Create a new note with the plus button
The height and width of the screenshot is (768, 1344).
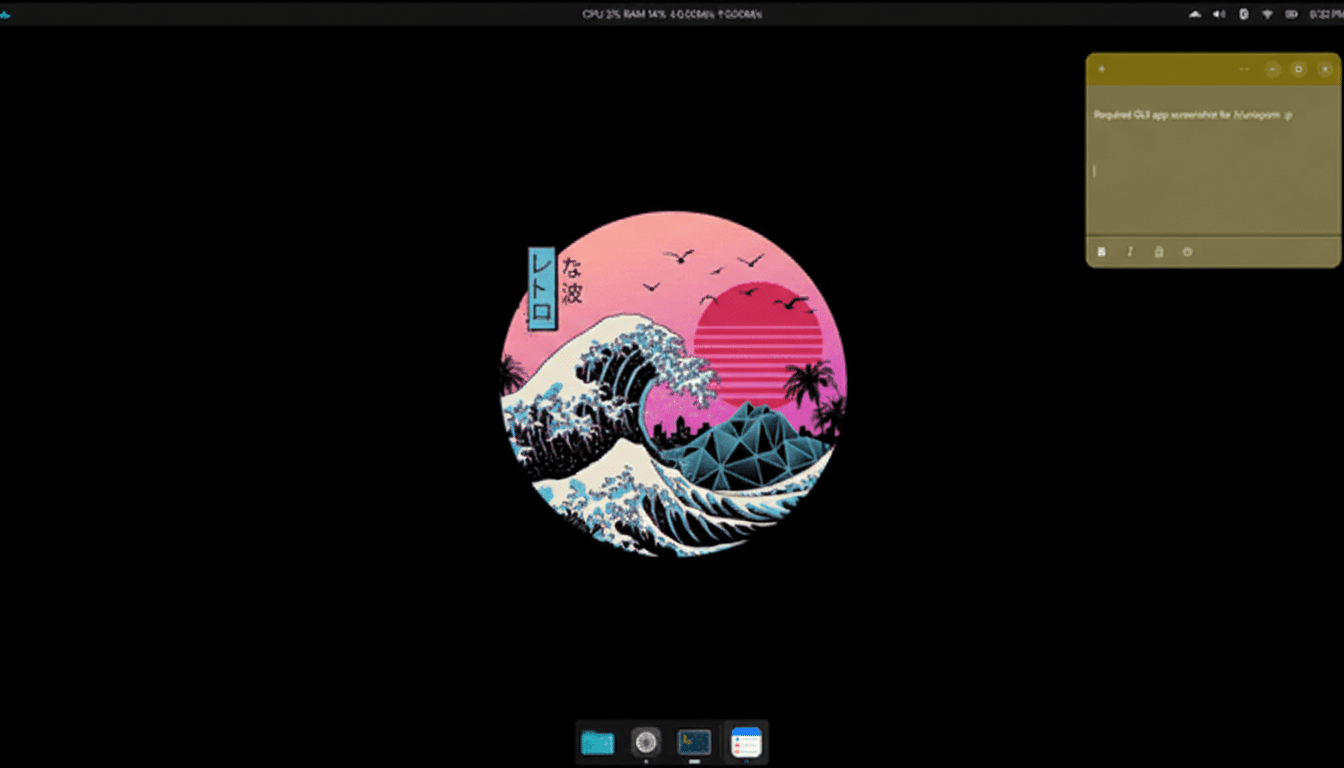pos(1101,68)
